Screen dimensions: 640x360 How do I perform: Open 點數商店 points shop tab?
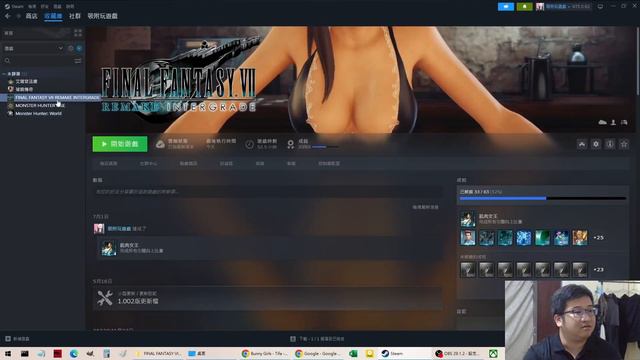[189, 163]
